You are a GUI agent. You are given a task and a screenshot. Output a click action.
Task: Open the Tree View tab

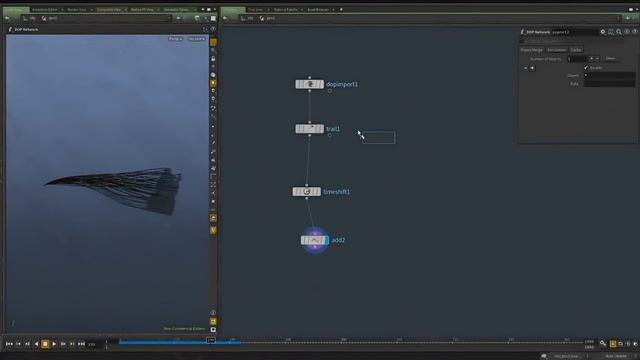click(x=256, y=9)
